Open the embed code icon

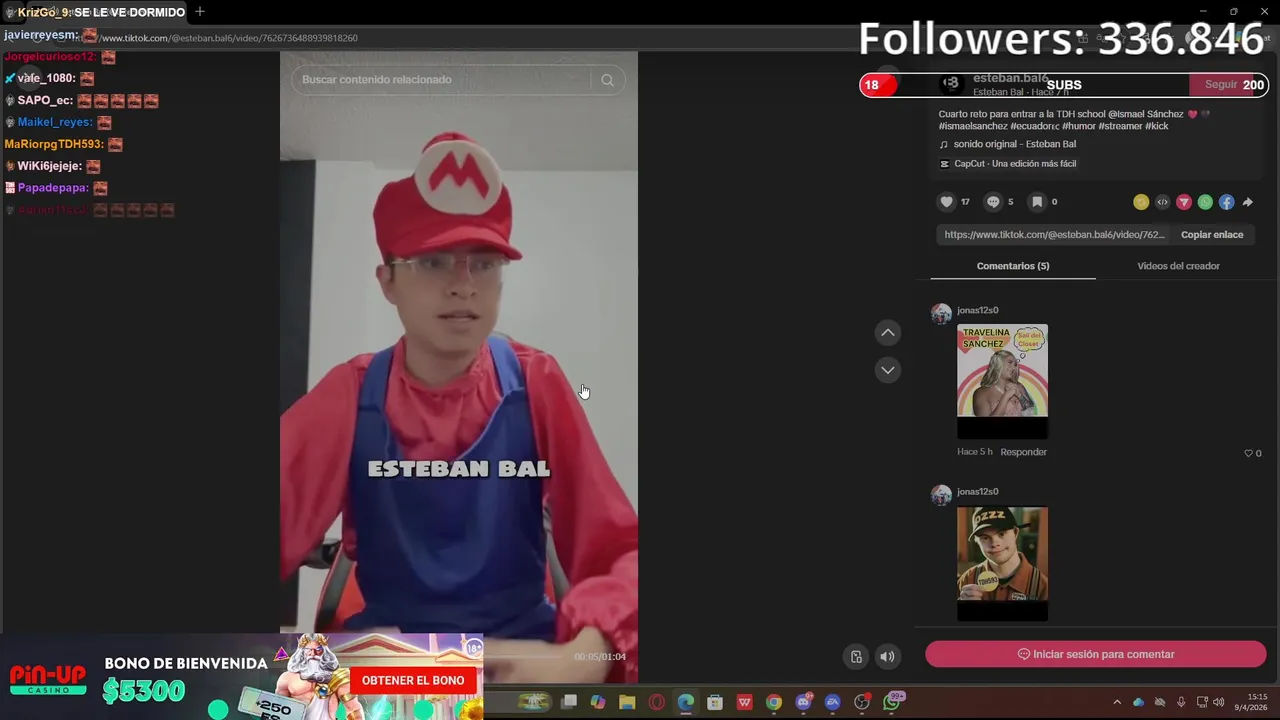[x=1162, y=202]
